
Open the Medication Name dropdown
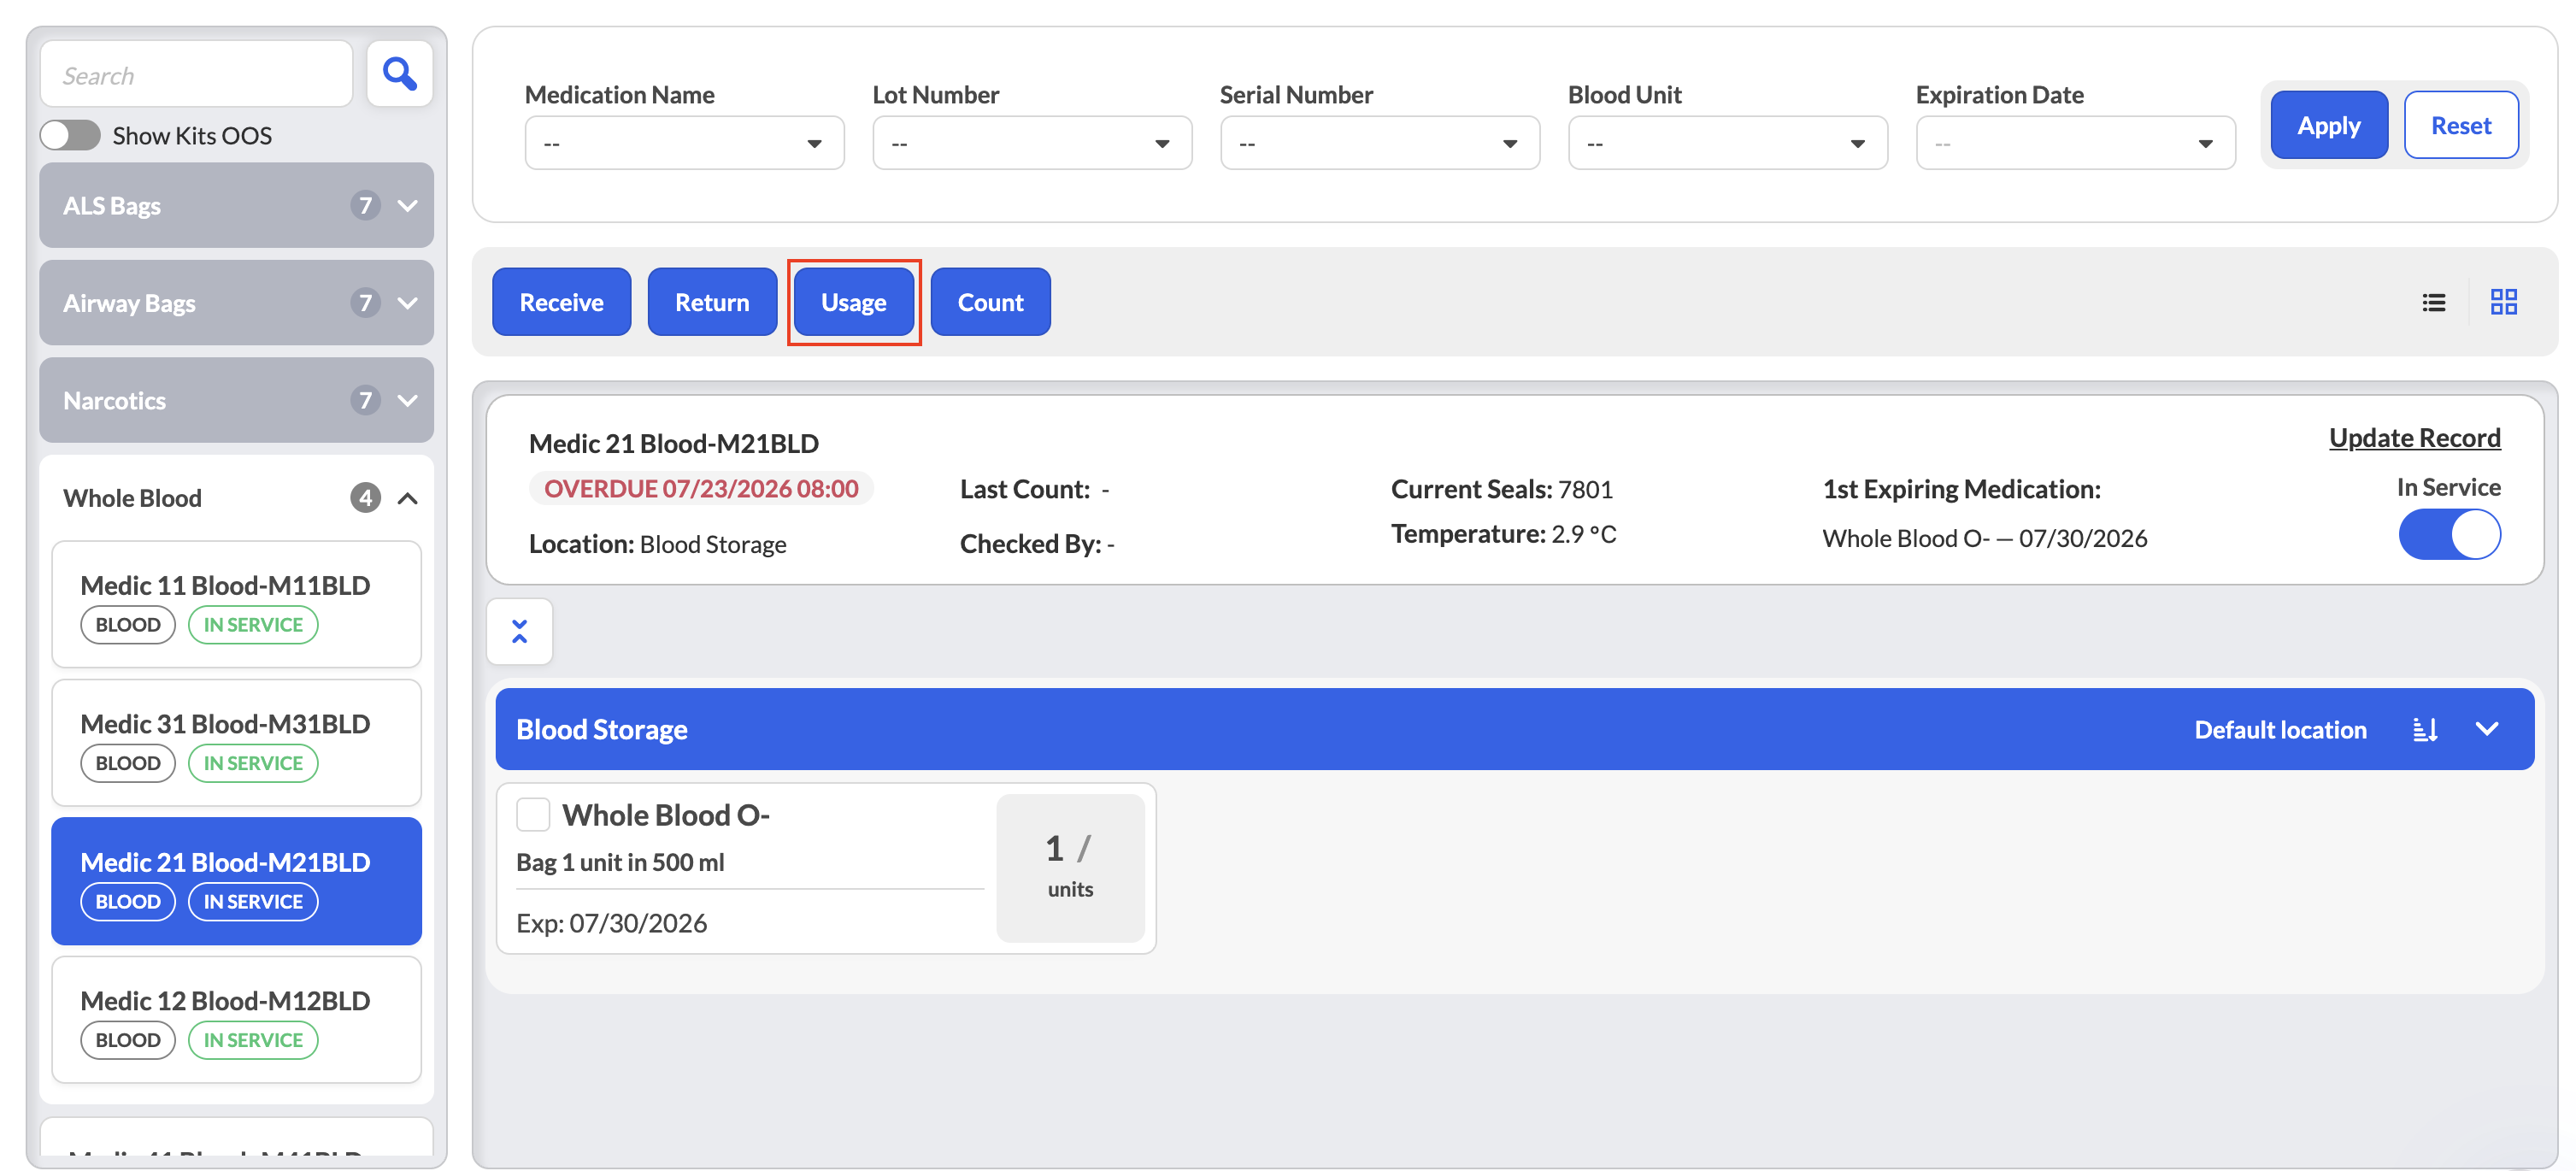click(684, 143)
